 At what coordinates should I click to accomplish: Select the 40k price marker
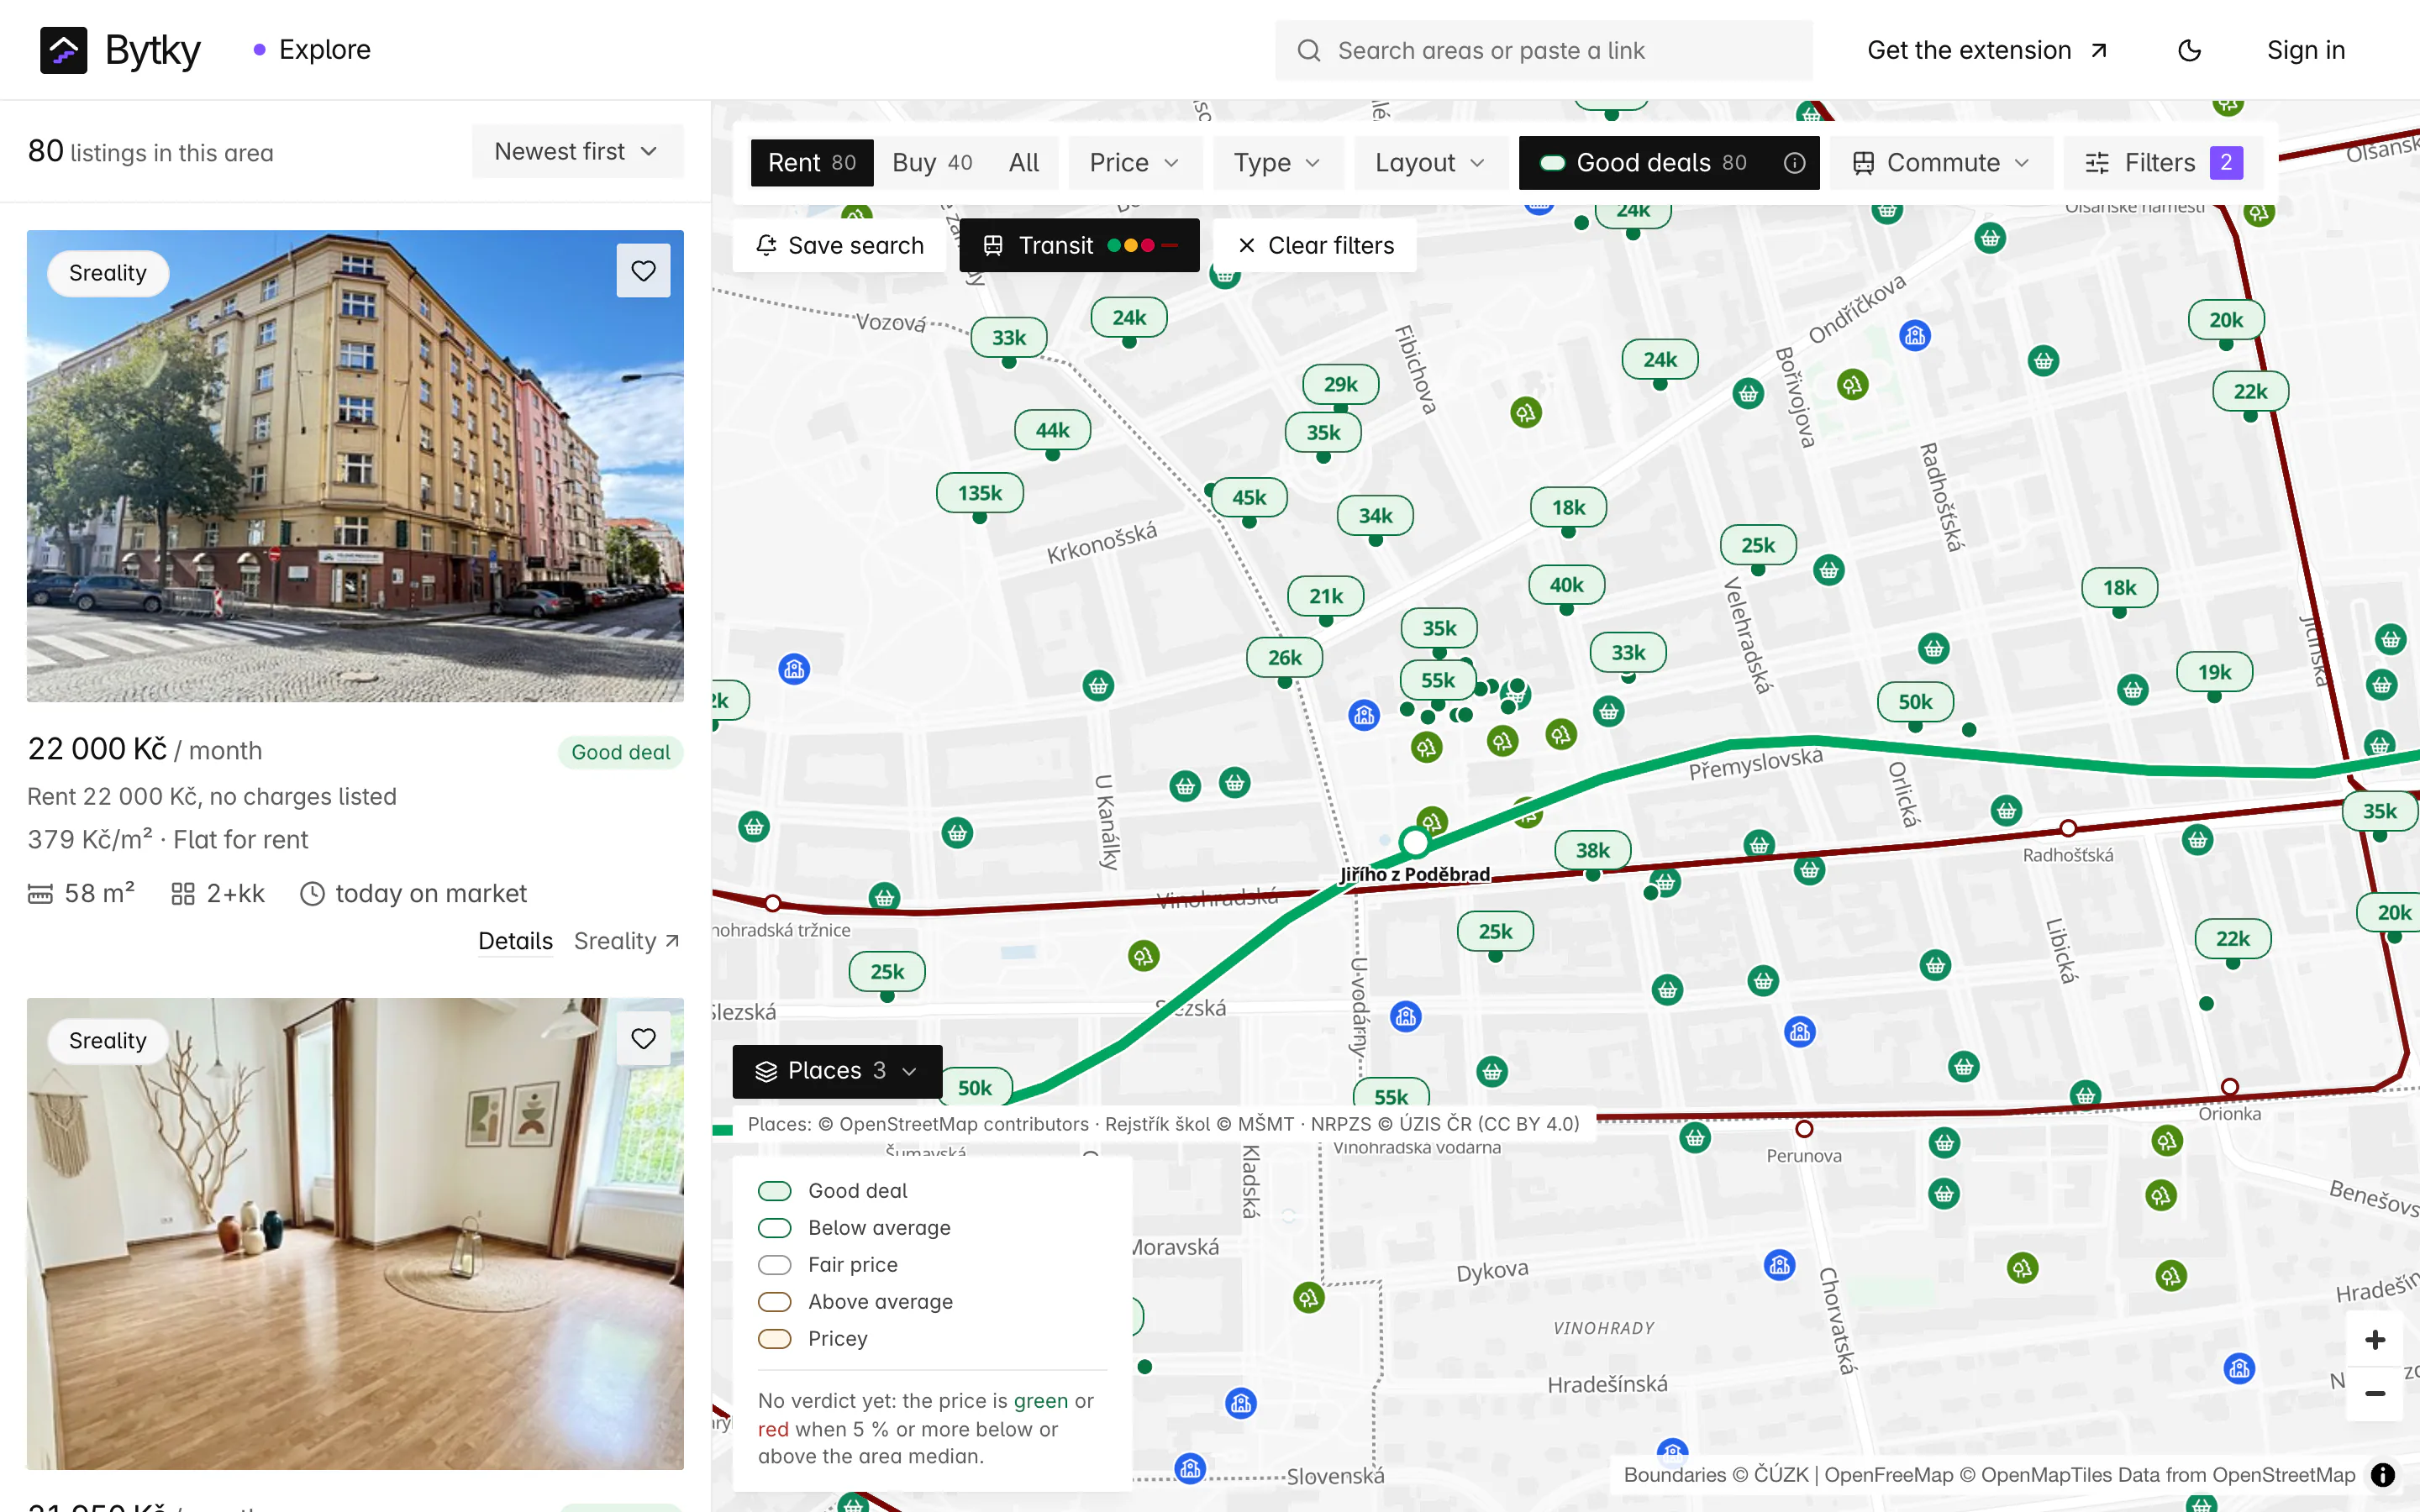pyautogui.click(x=1566, y=585)
